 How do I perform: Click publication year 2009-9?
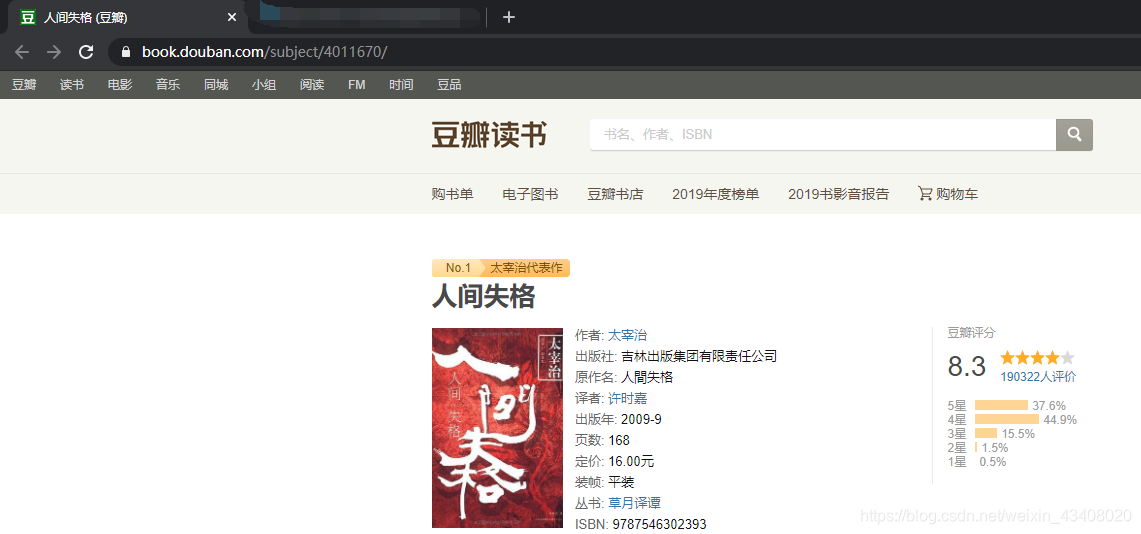point(641,419)
